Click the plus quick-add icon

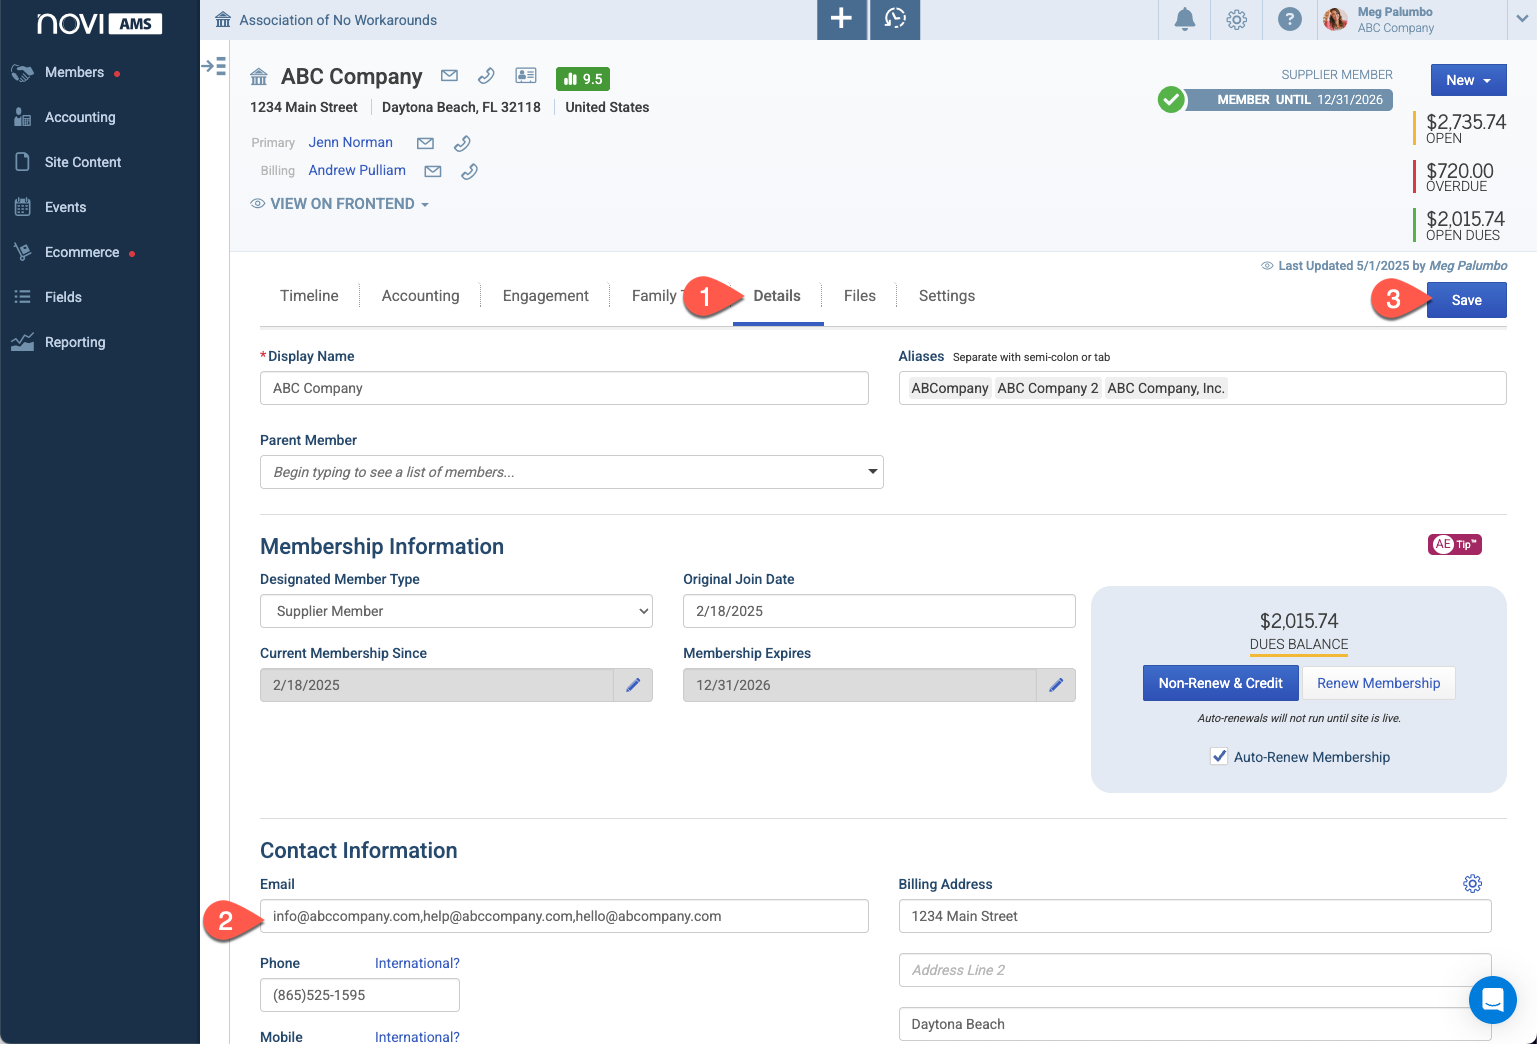(x=842, y=19)
